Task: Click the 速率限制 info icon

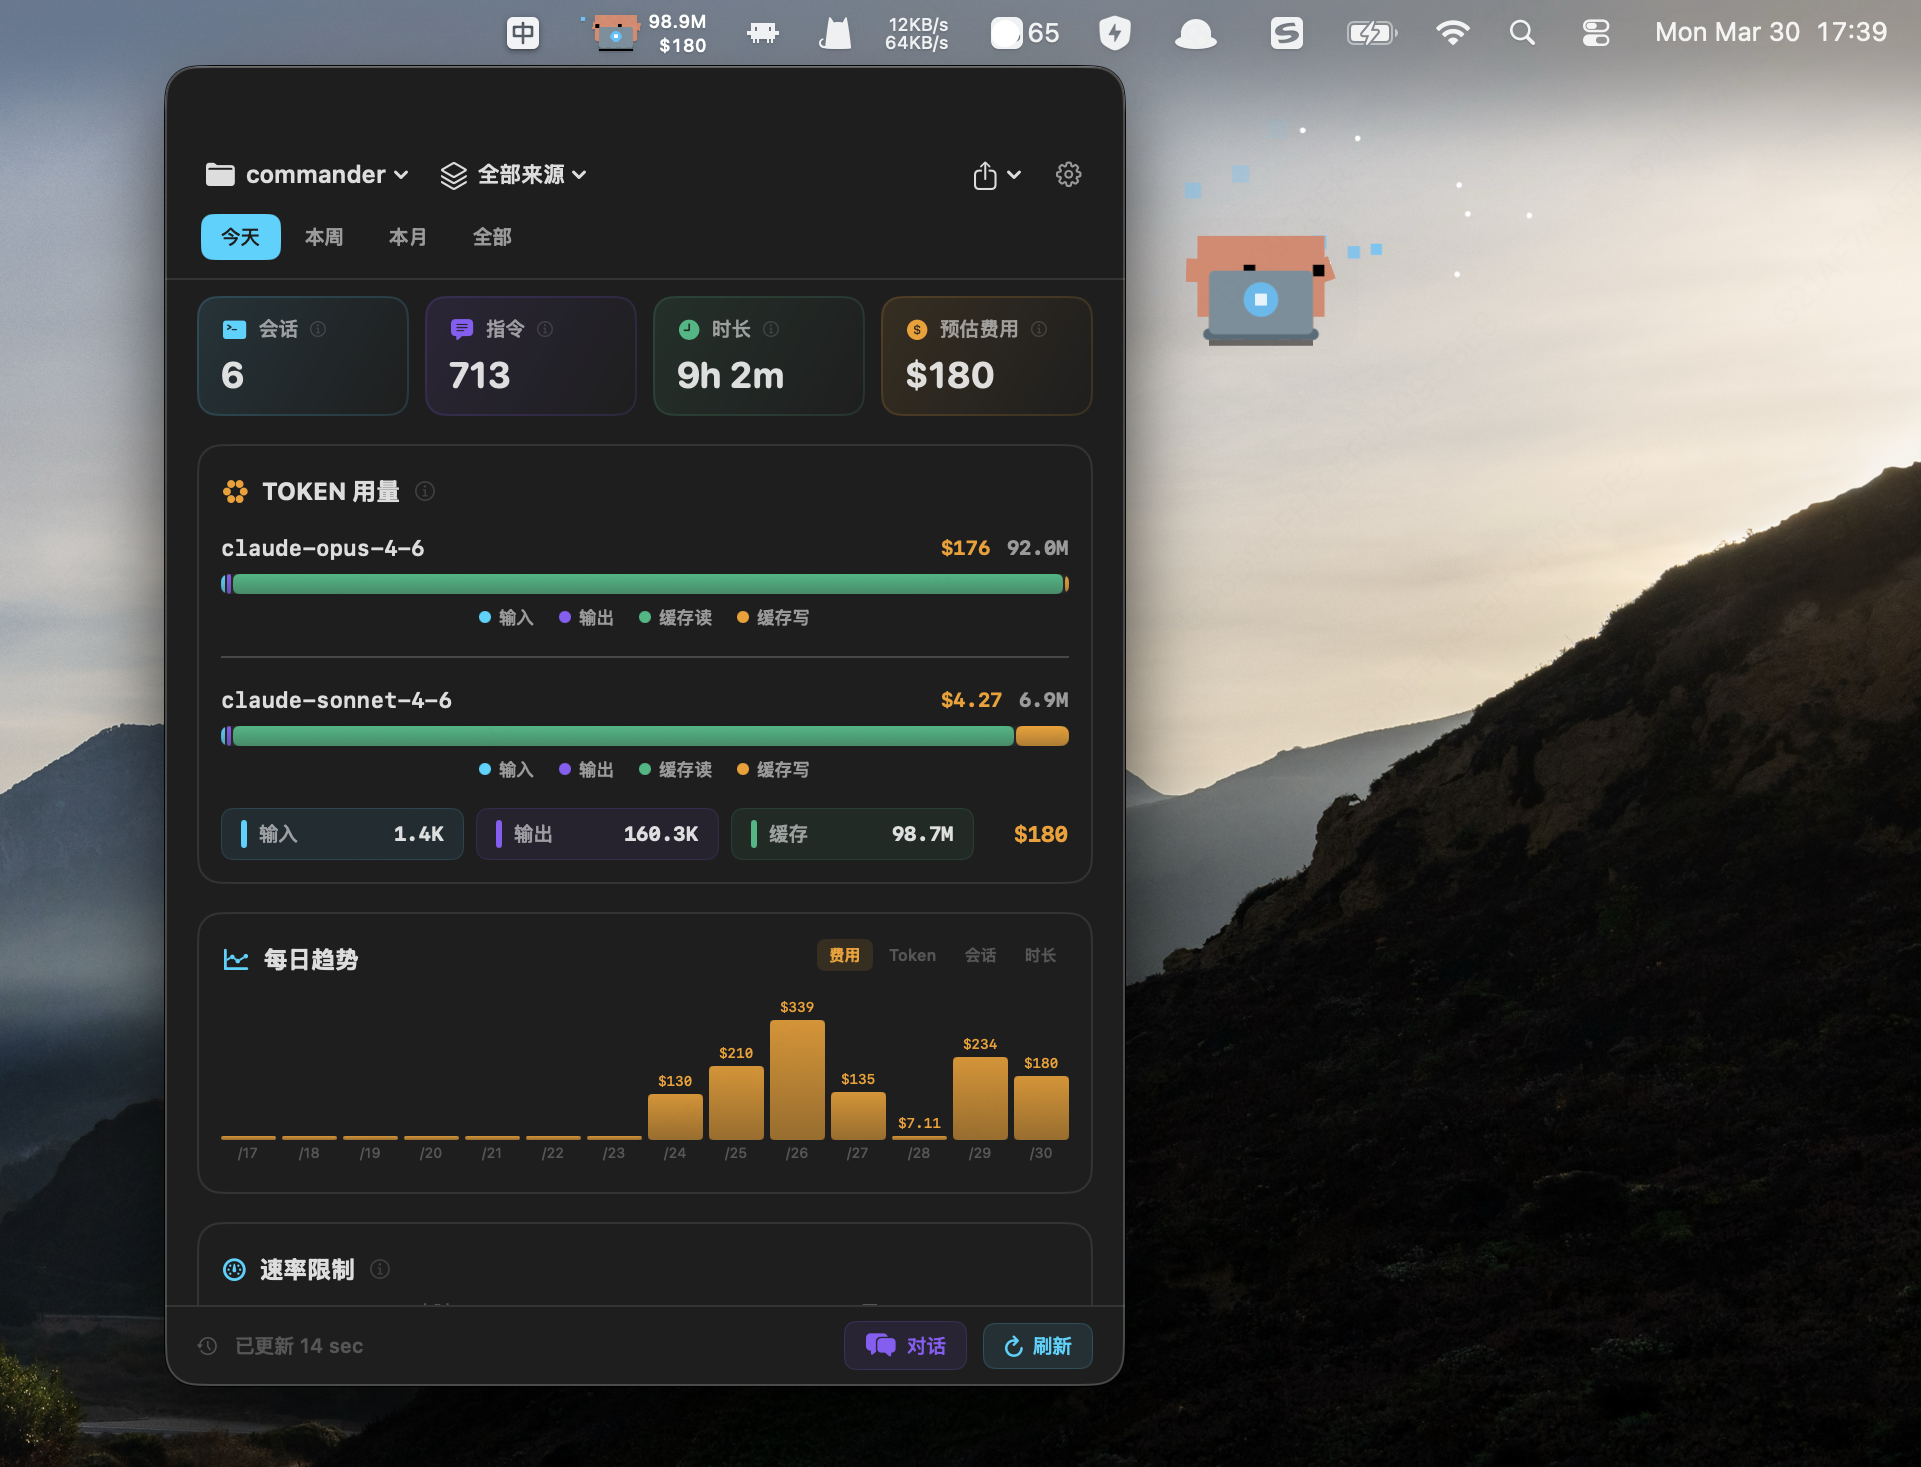Action: click(x=380, y=1269)
